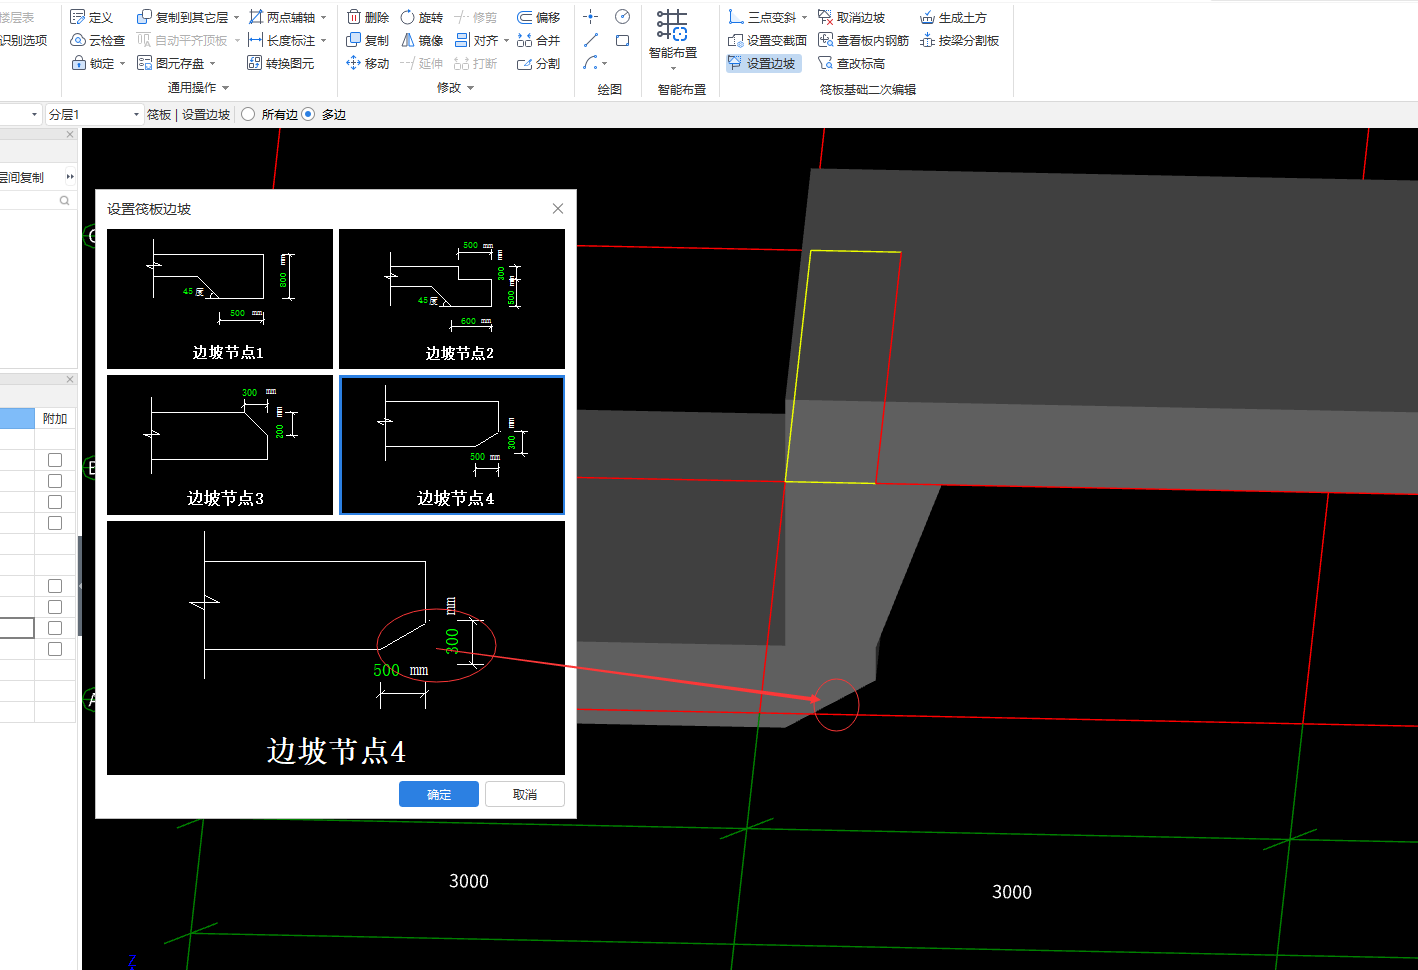Select the rectangle drawing tool
The width and height of the screenshot is (1418, 970).
coord(622,40)
